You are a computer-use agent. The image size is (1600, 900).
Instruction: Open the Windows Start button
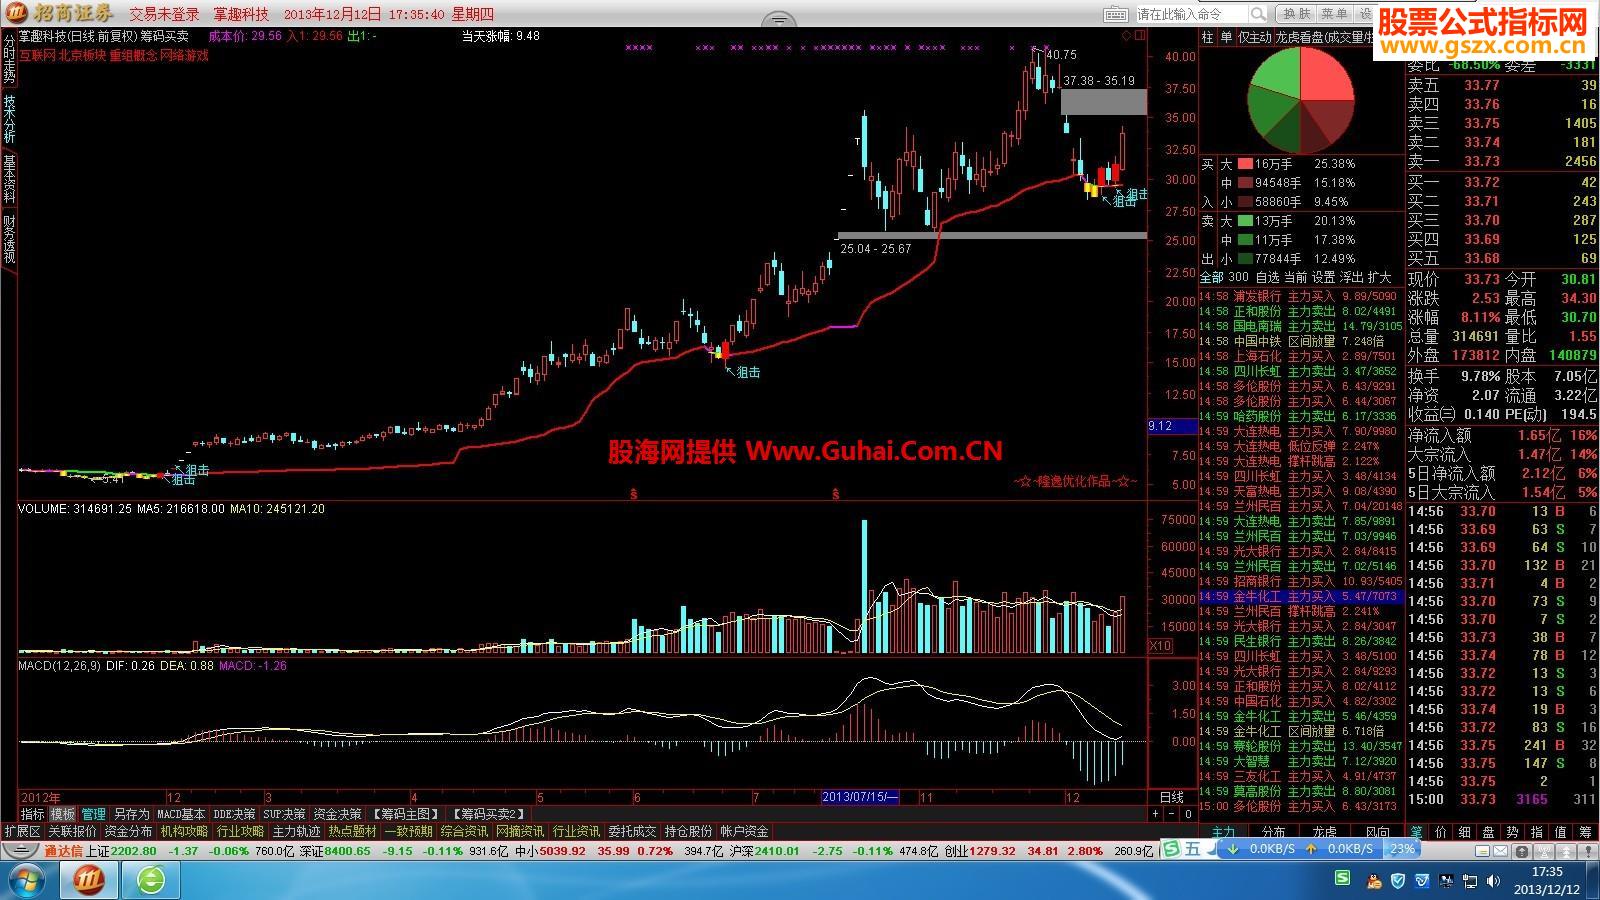[27, 880]
